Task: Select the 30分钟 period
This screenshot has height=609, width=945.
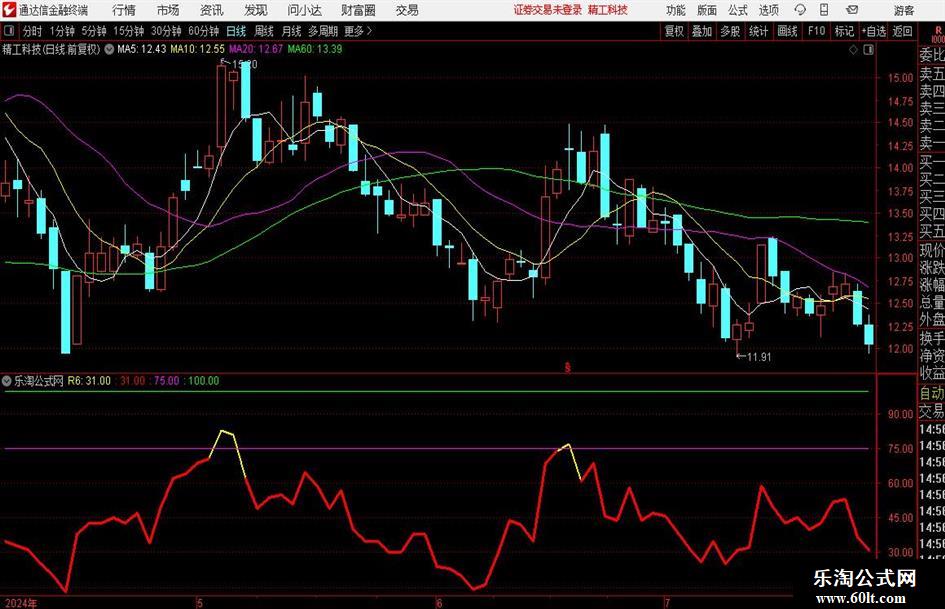Action: click(166, 31)
